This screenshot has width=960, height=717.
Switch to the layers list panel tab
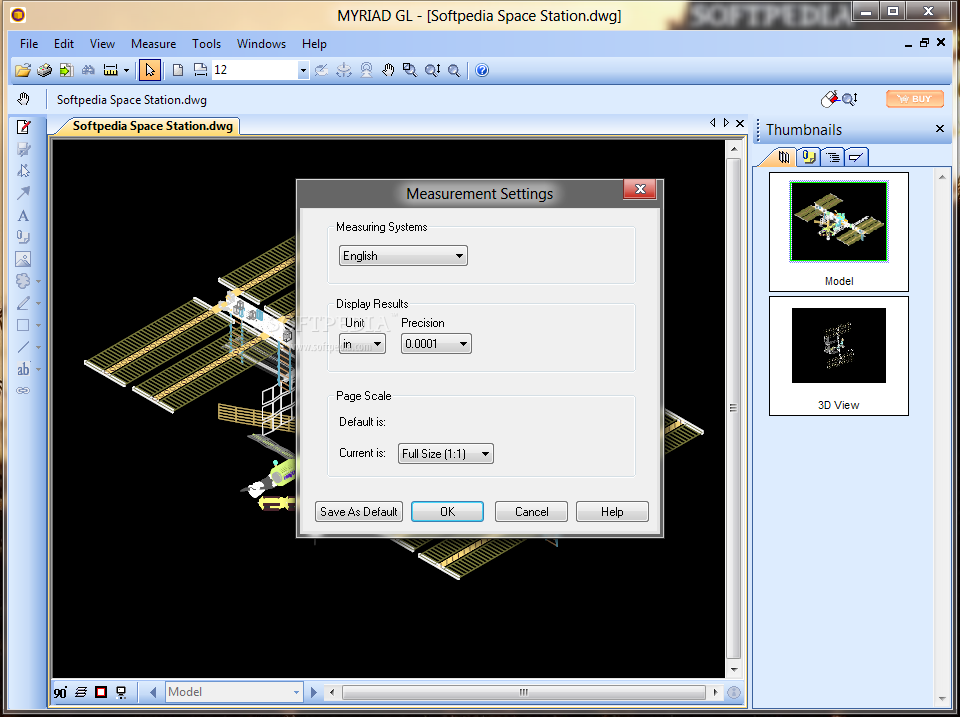click(x=833, y=157)
